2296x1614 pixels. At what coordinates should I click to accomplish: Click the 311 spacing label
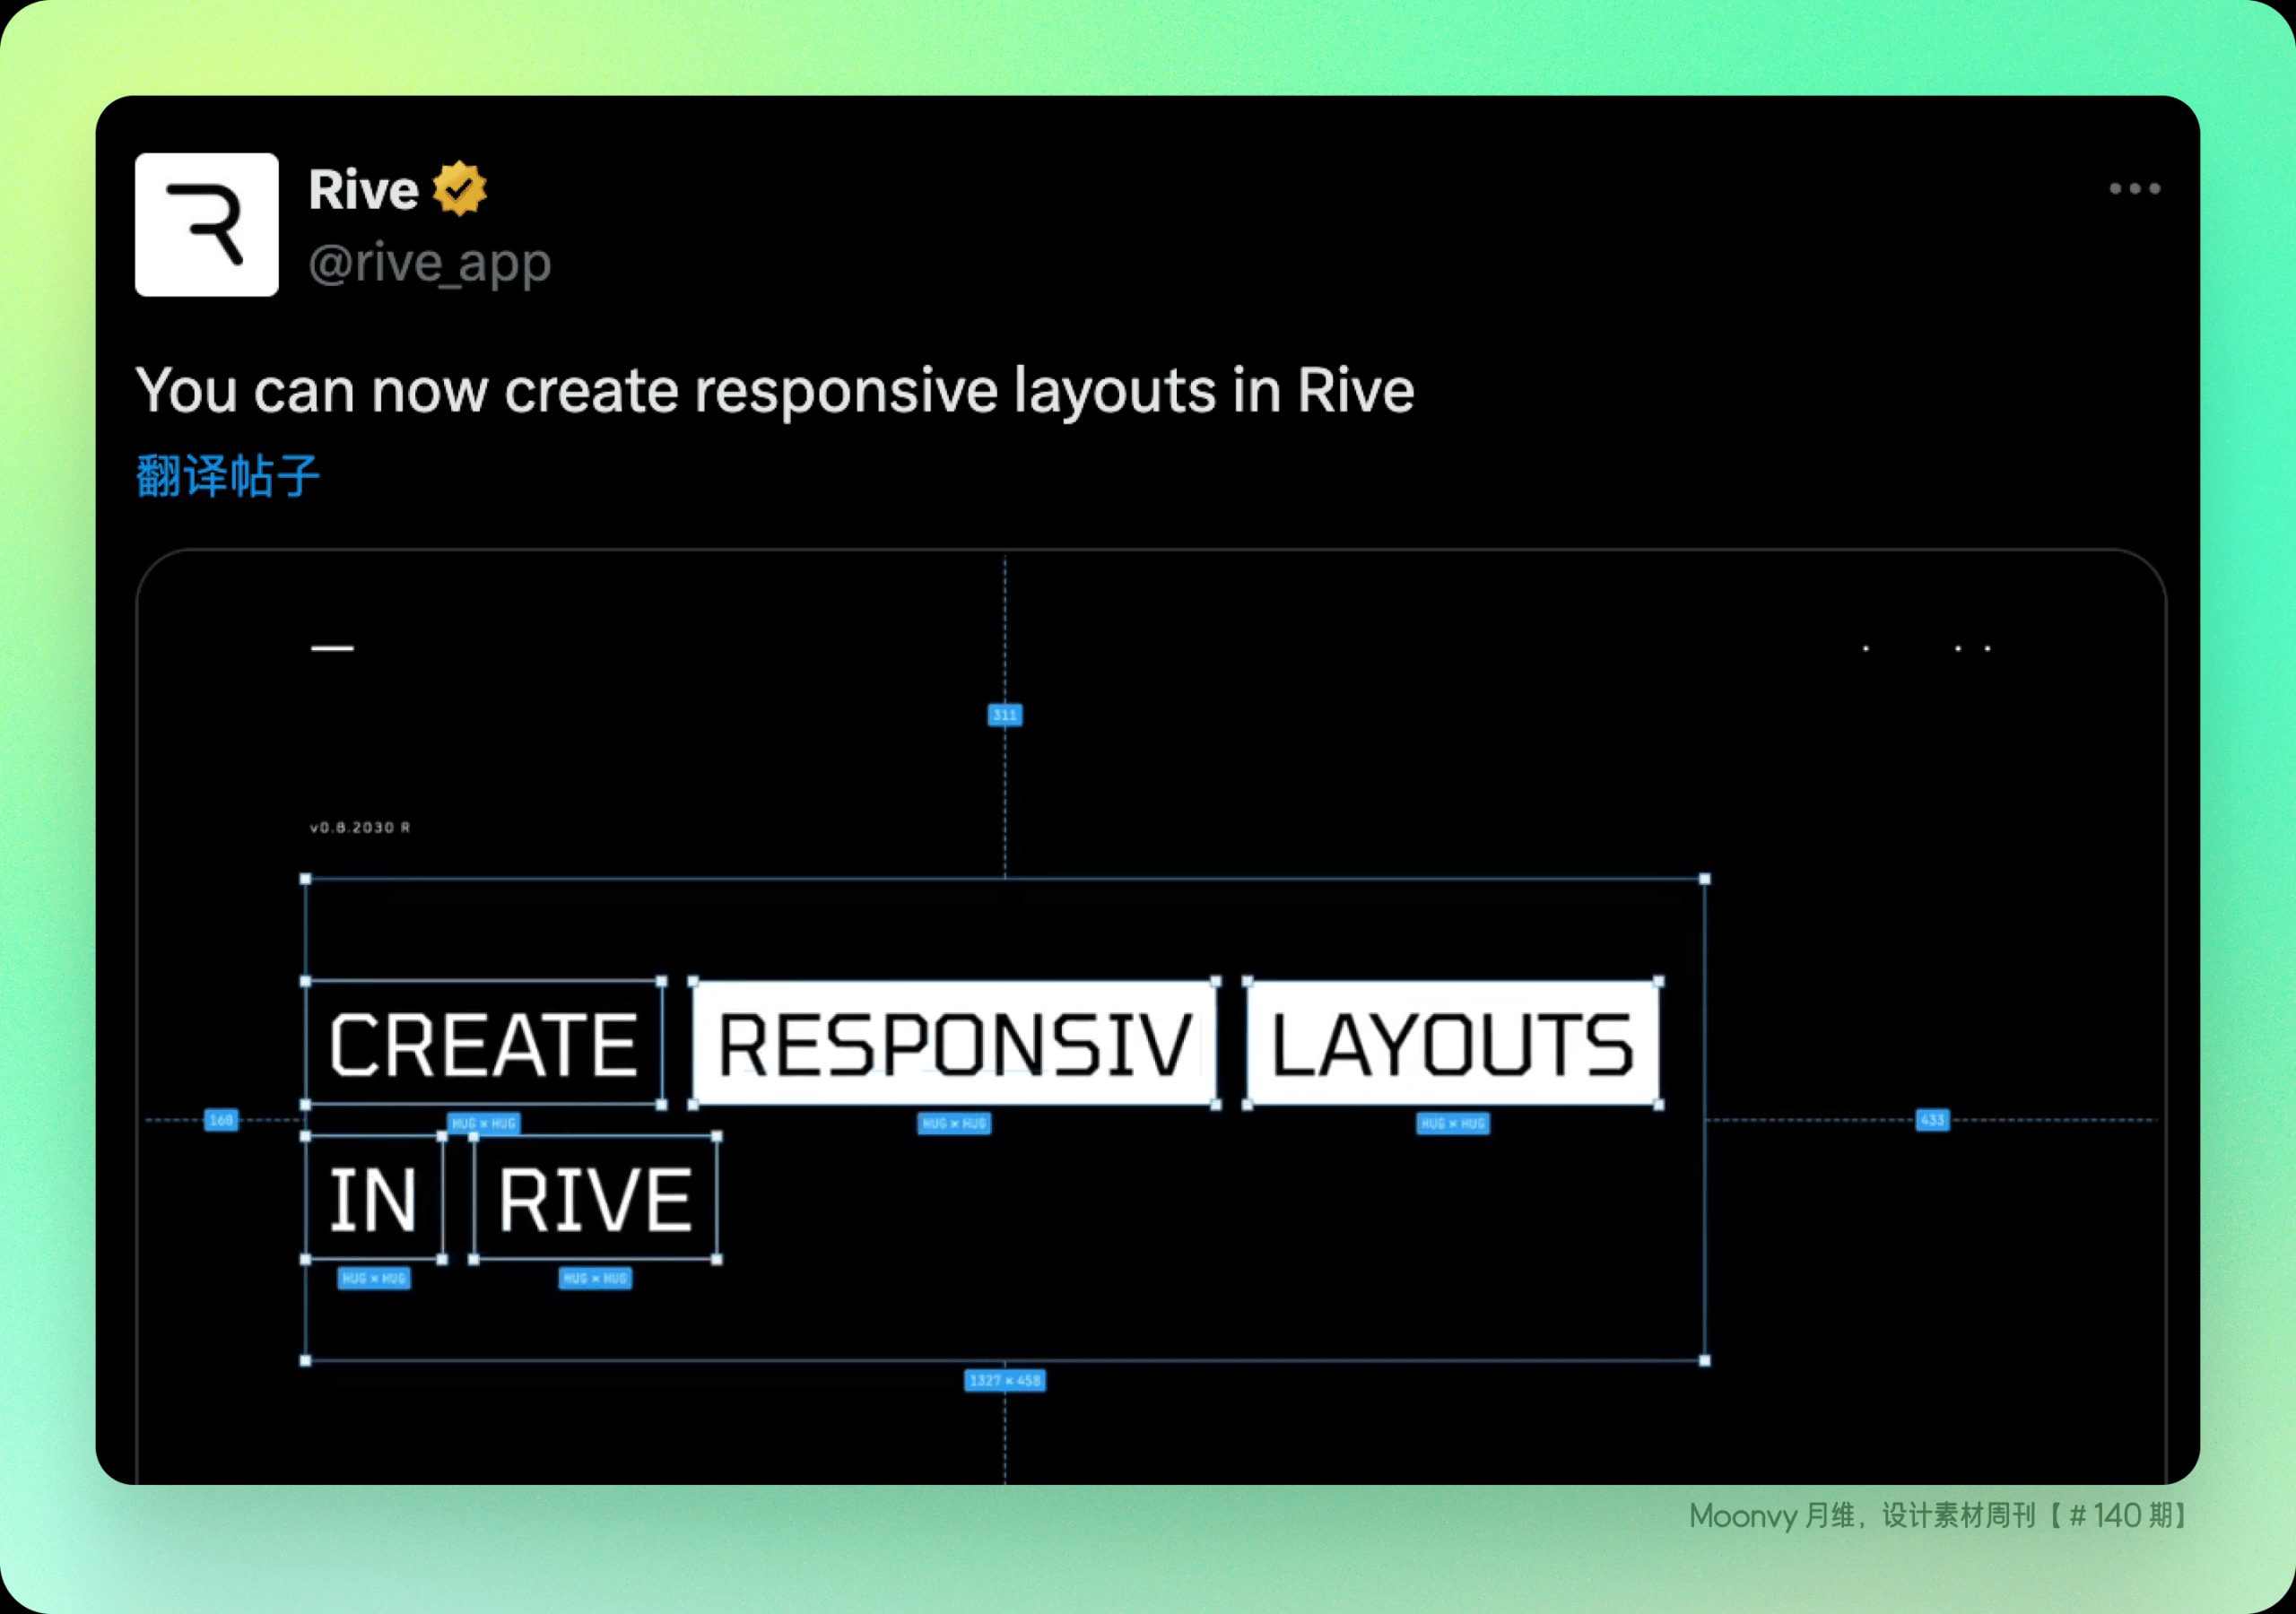(x=1005, y=715)
